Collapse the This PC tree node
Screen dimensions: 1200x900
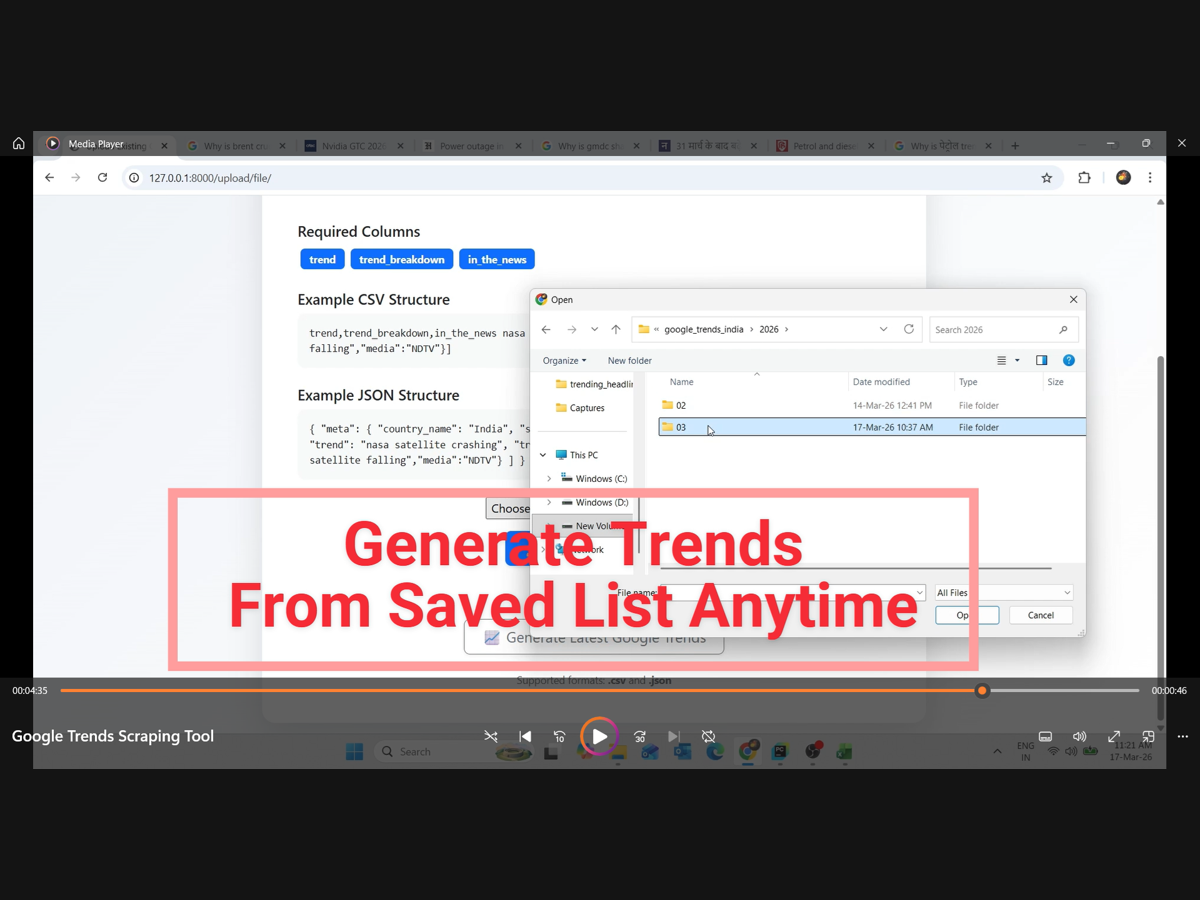[543, 455]
